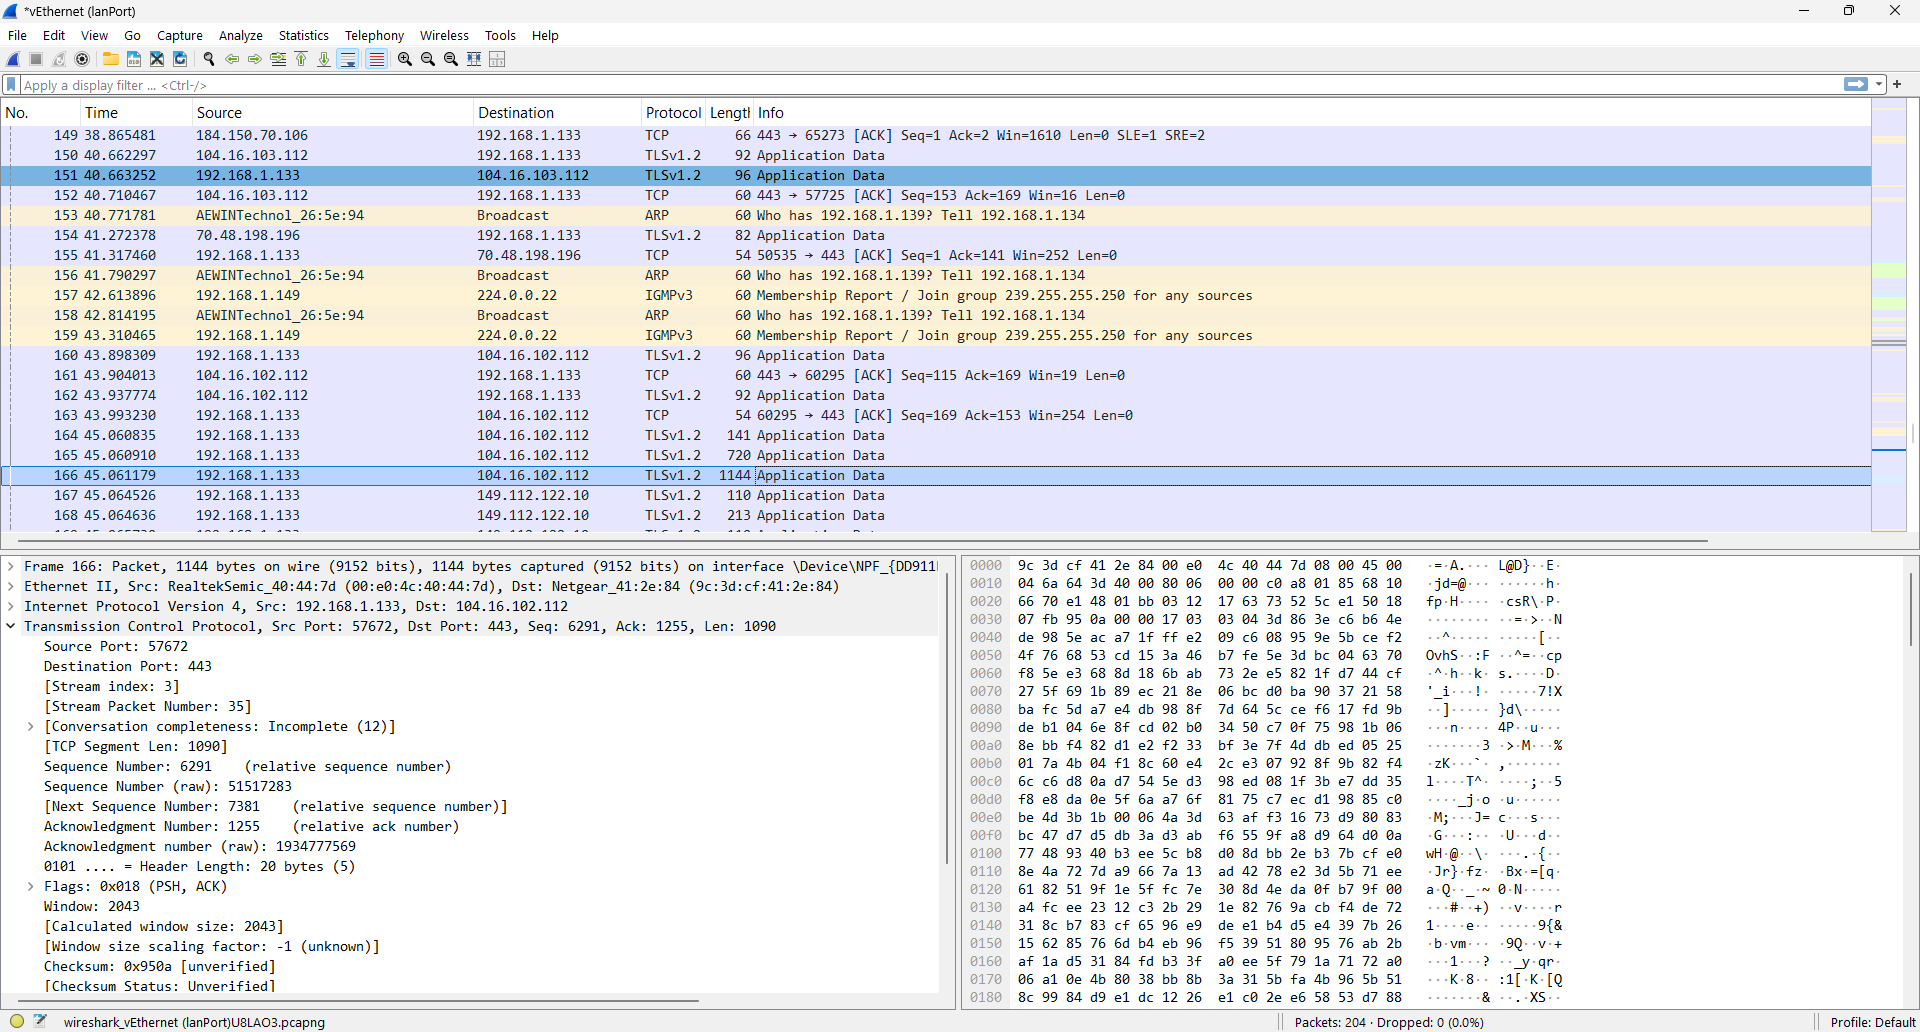Collapse the Transmission Control Protocol node

(x=11, y=626)
